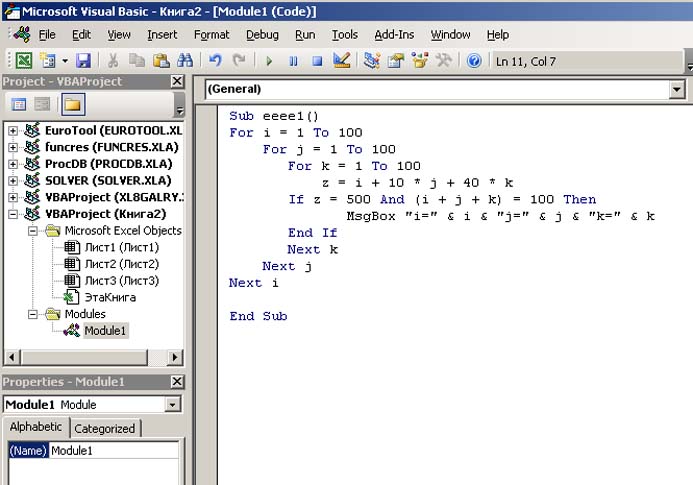The image size is (693, 485).
Task: Click the Find binoculars icon
Action: coord(186,61)
